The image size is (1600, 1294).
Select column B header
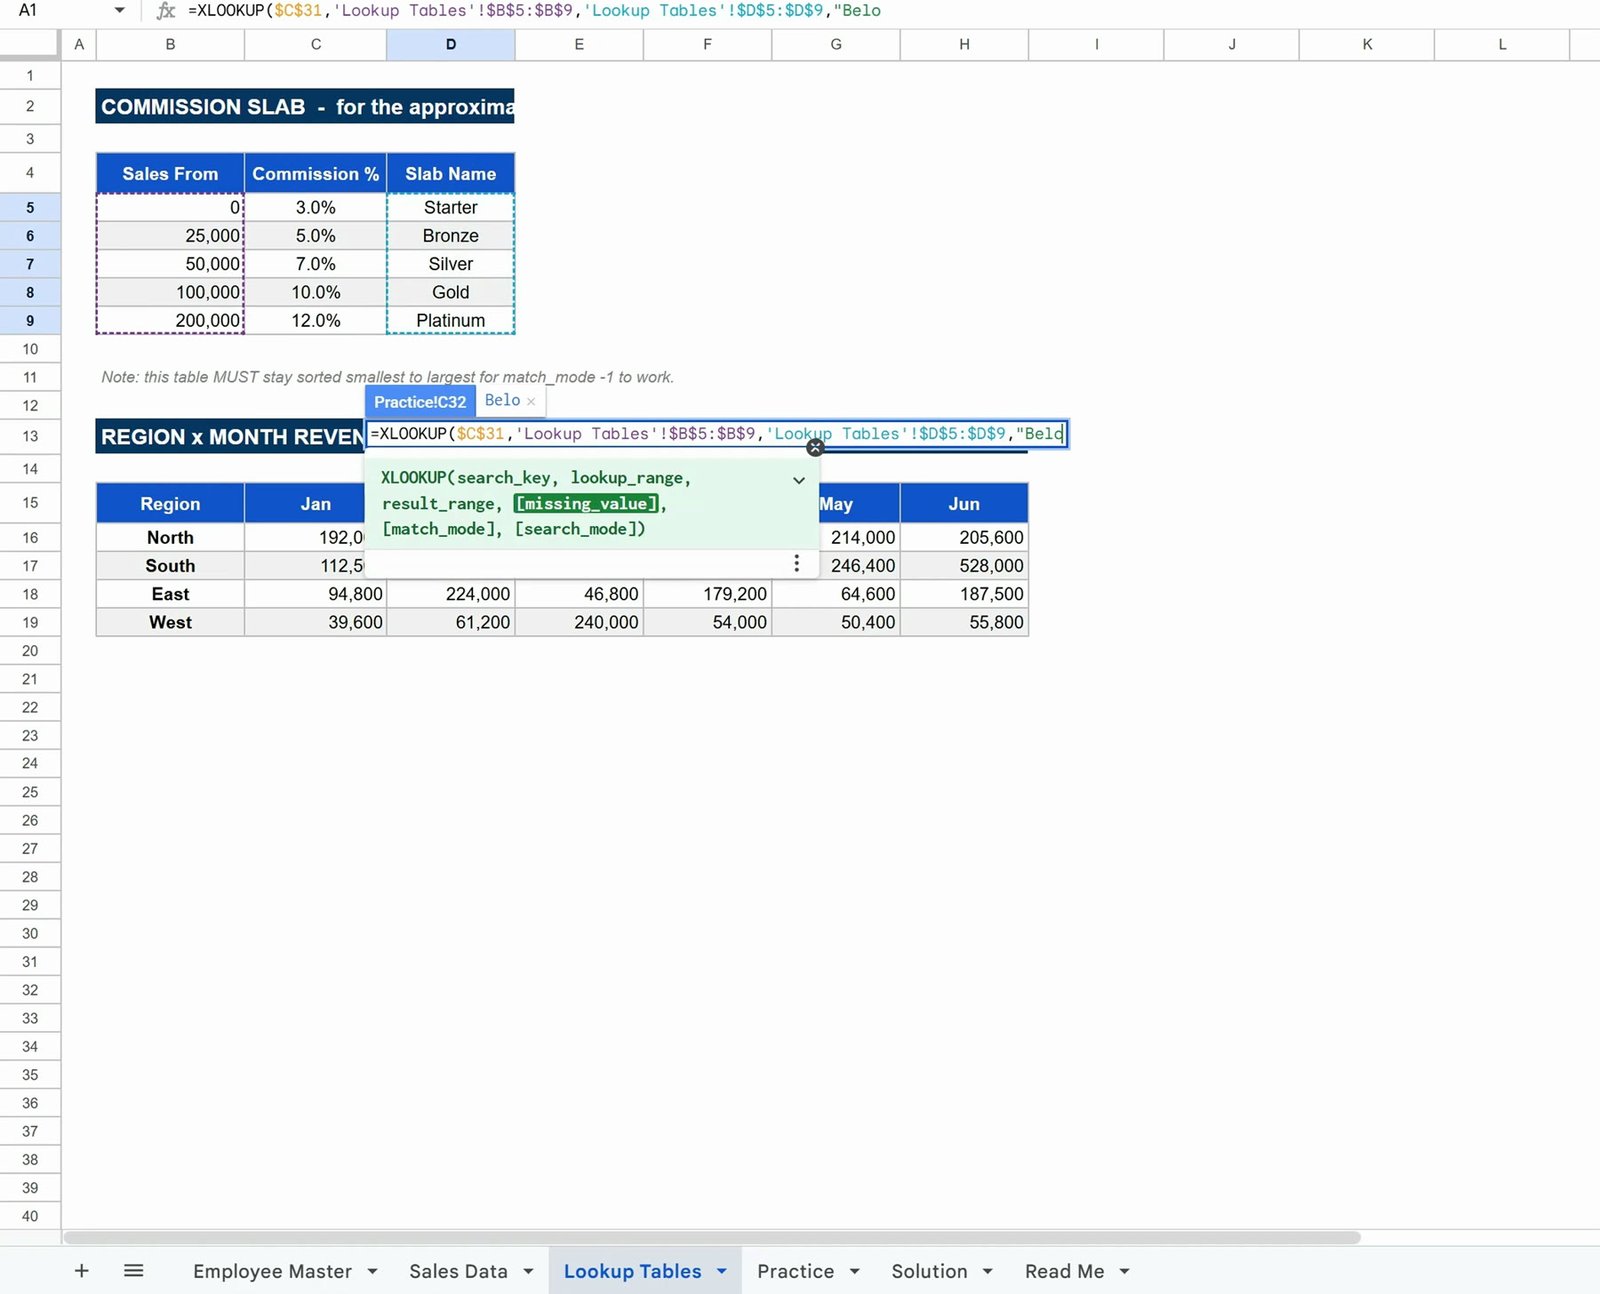coord(170,44)
